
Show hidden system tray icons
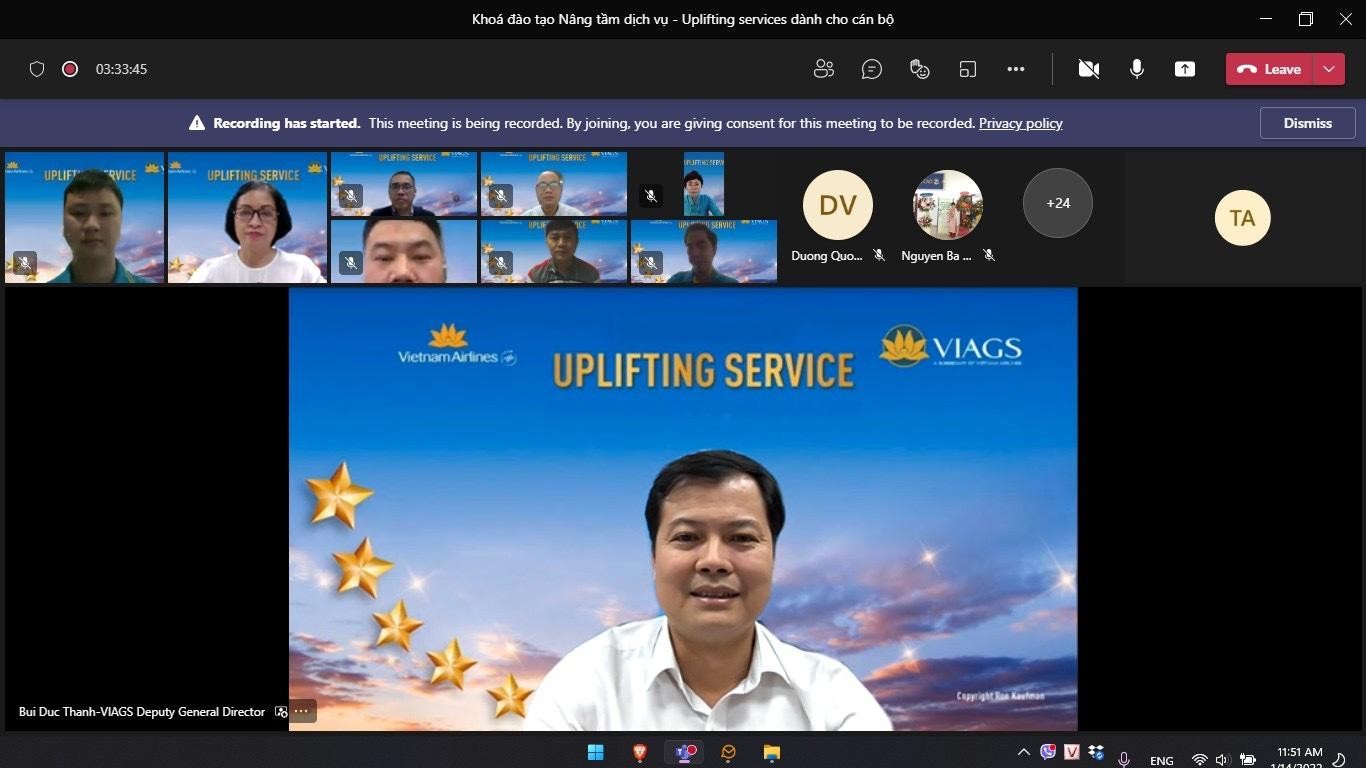[1023, 752]
